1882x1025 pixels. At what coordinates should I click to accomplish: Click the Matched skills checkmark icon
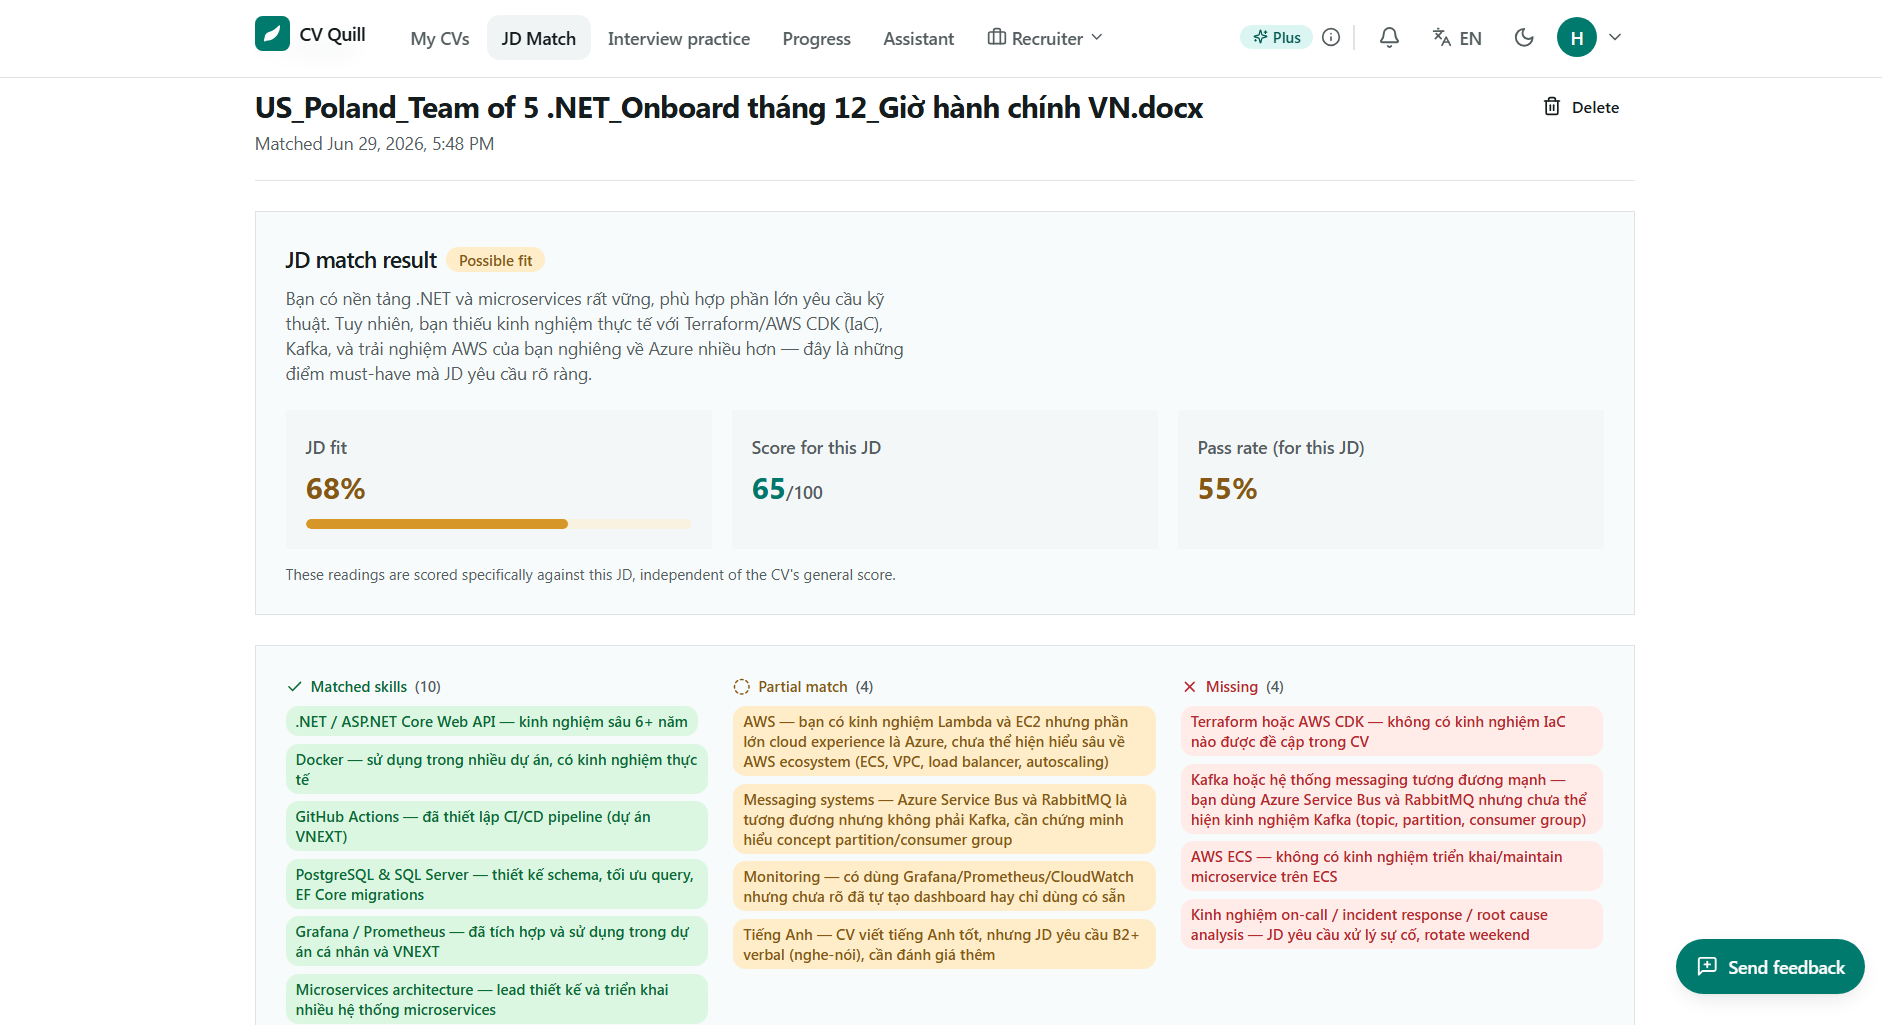tap(294, 686)
